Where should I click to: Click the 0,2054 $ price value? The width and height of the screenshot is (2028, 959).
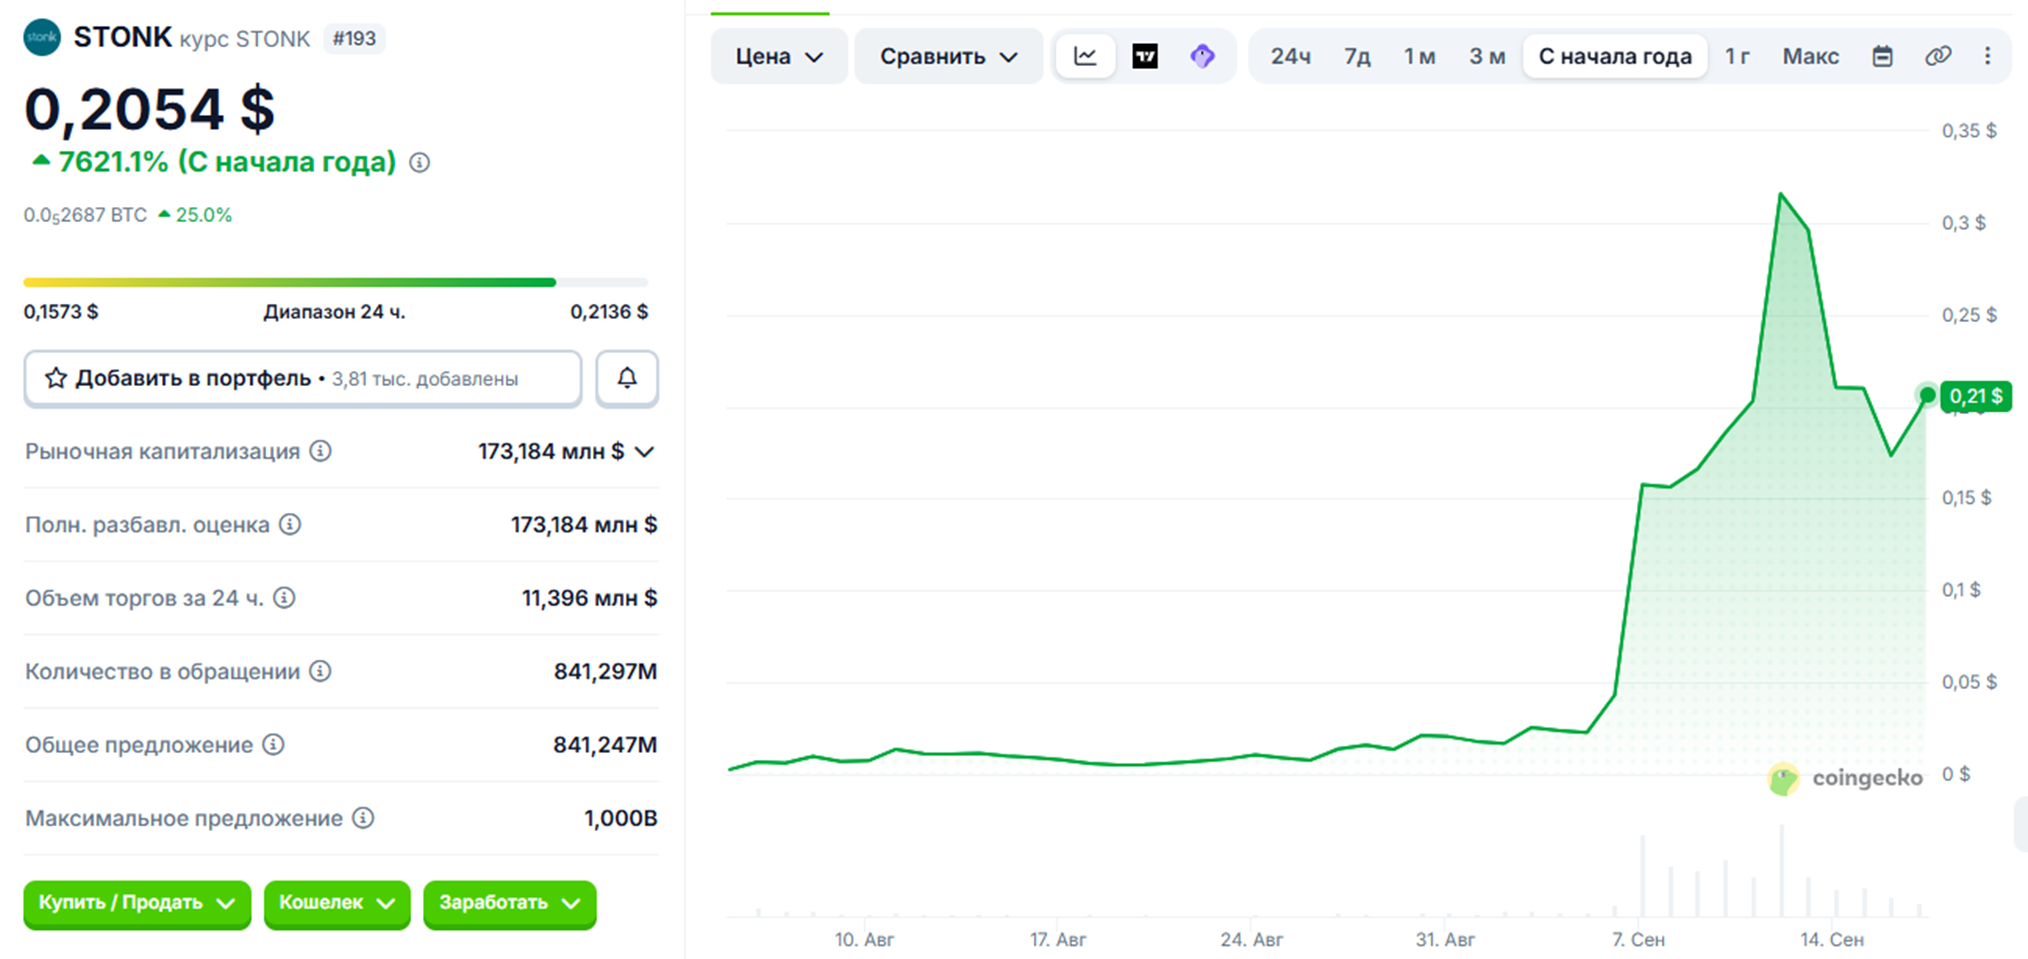coord(150,108)
